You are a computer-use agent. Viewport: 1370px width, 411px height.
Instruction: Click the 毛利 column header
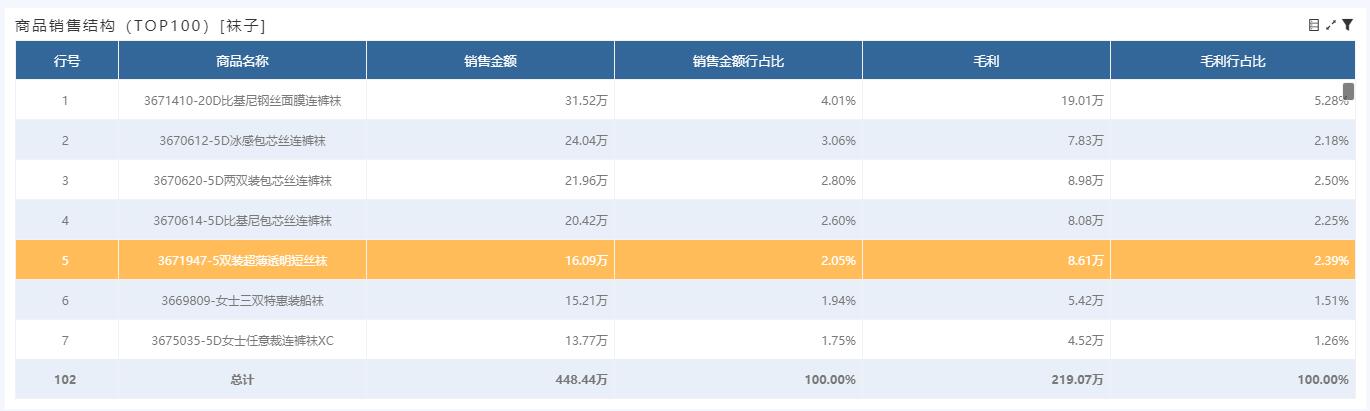tap(986, 61)
